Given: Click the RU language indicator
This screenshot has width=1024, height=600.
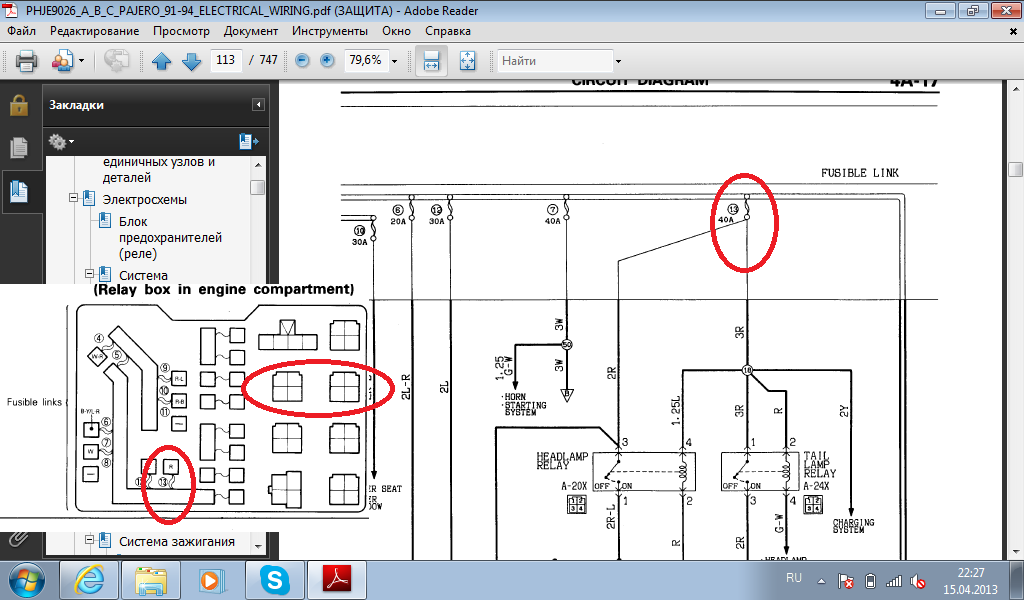Looking at the screenshot, I should point(793,578).
